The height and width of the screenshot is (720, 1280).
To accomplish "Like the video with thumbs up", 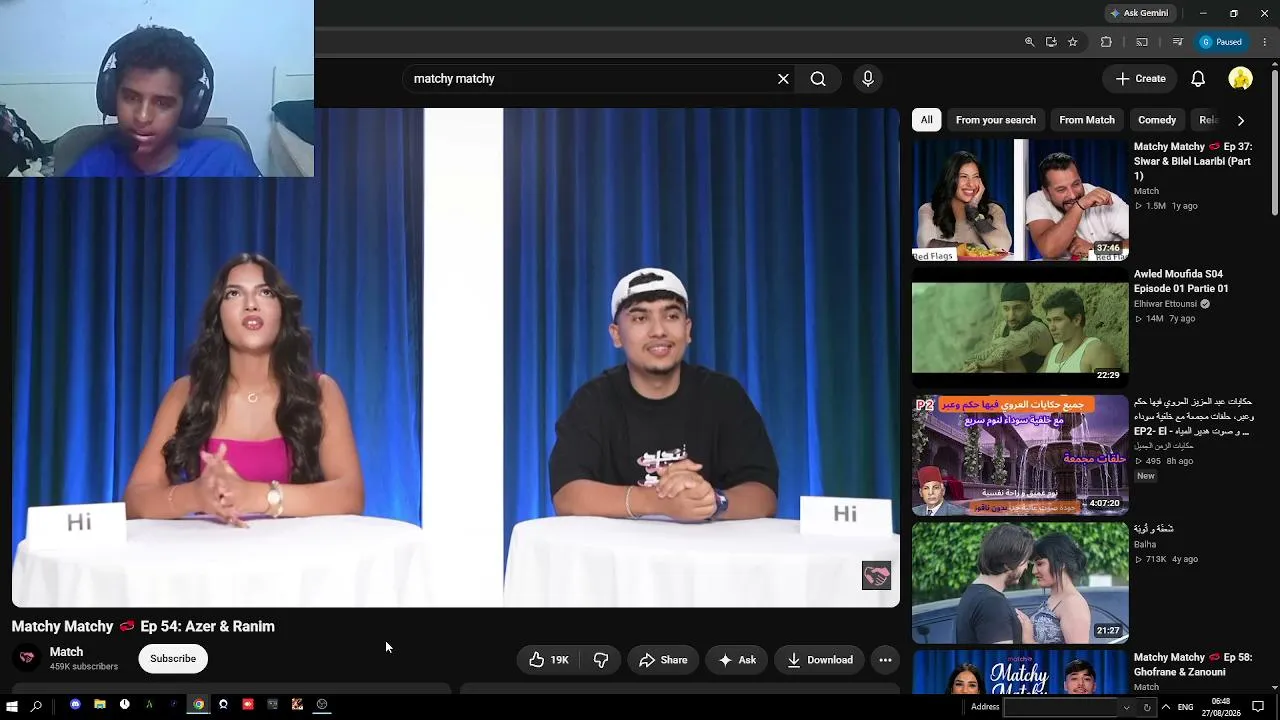I will 549,660.
